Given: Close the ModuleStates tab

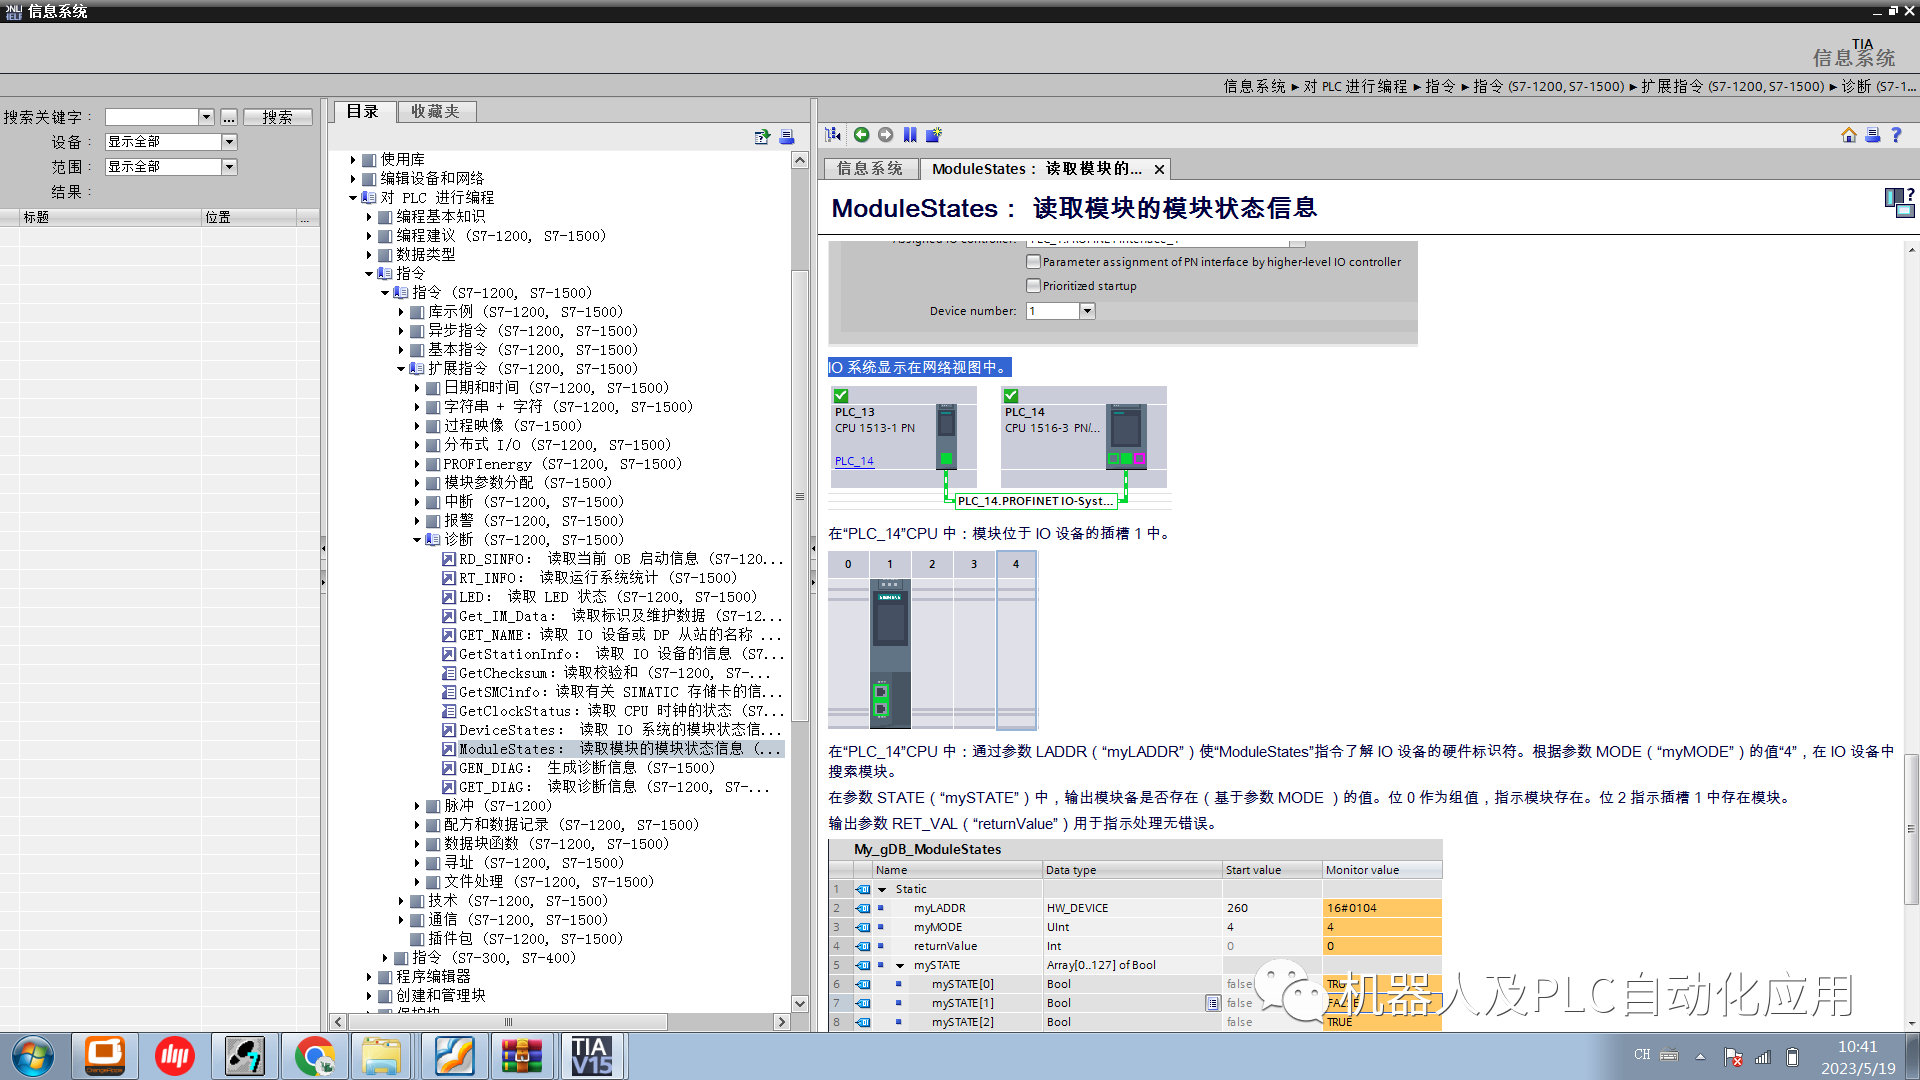Looking at the screenshot, I should click(x=1159, y=169).
